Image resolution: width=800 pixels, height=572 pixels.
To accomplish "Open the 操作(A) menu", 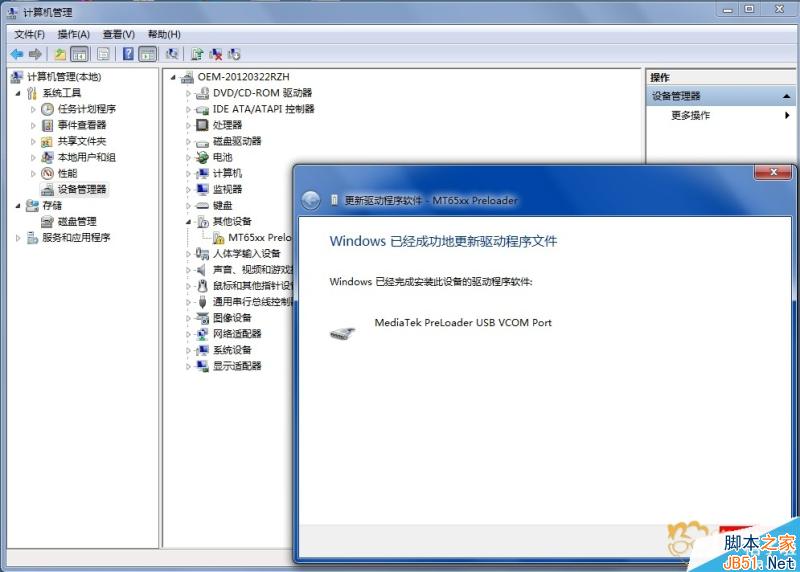I will point(74,34).
